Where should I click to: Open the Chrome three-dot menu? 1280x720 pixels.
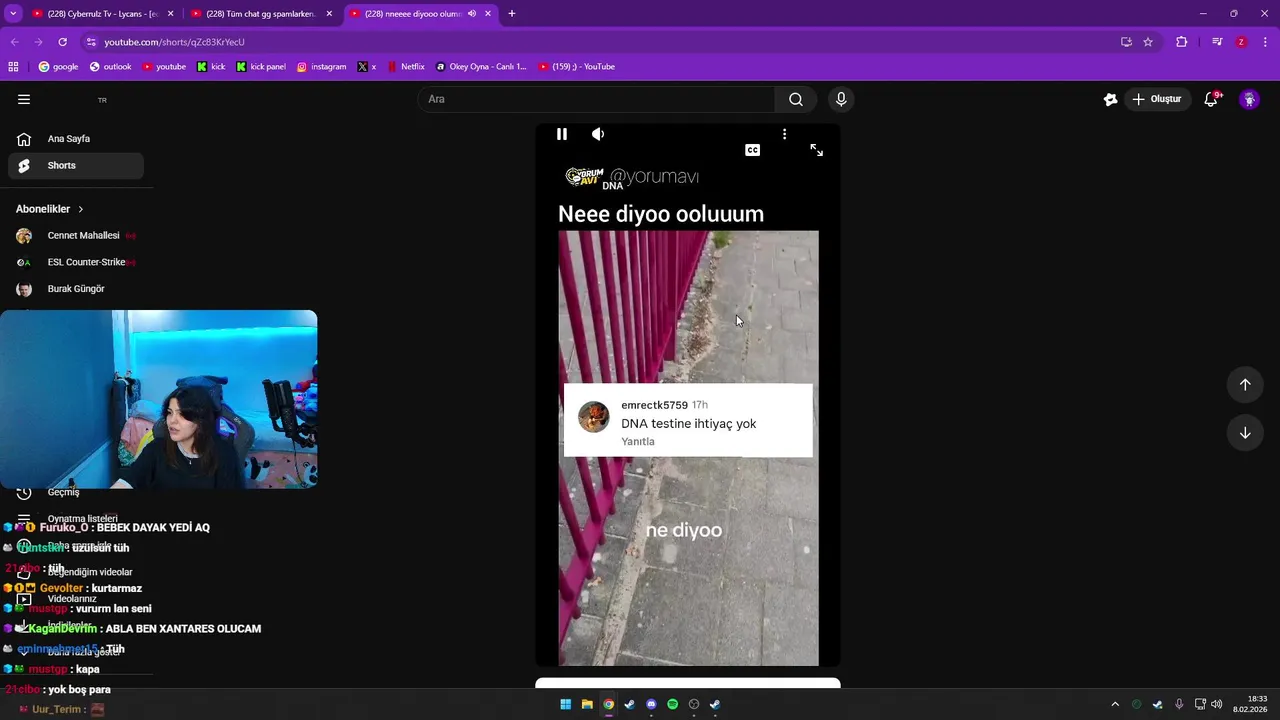click(1265, 42)
